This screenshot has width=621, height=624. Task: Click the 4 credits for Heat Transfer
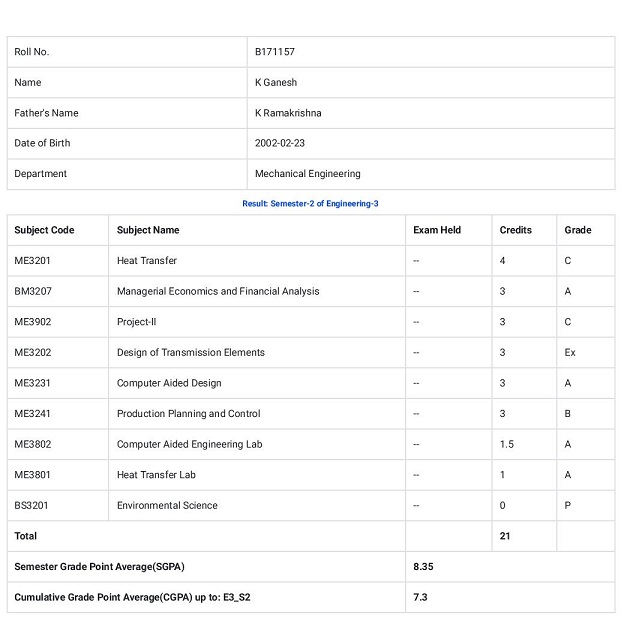pyautogui.click(x=502, y=261)
